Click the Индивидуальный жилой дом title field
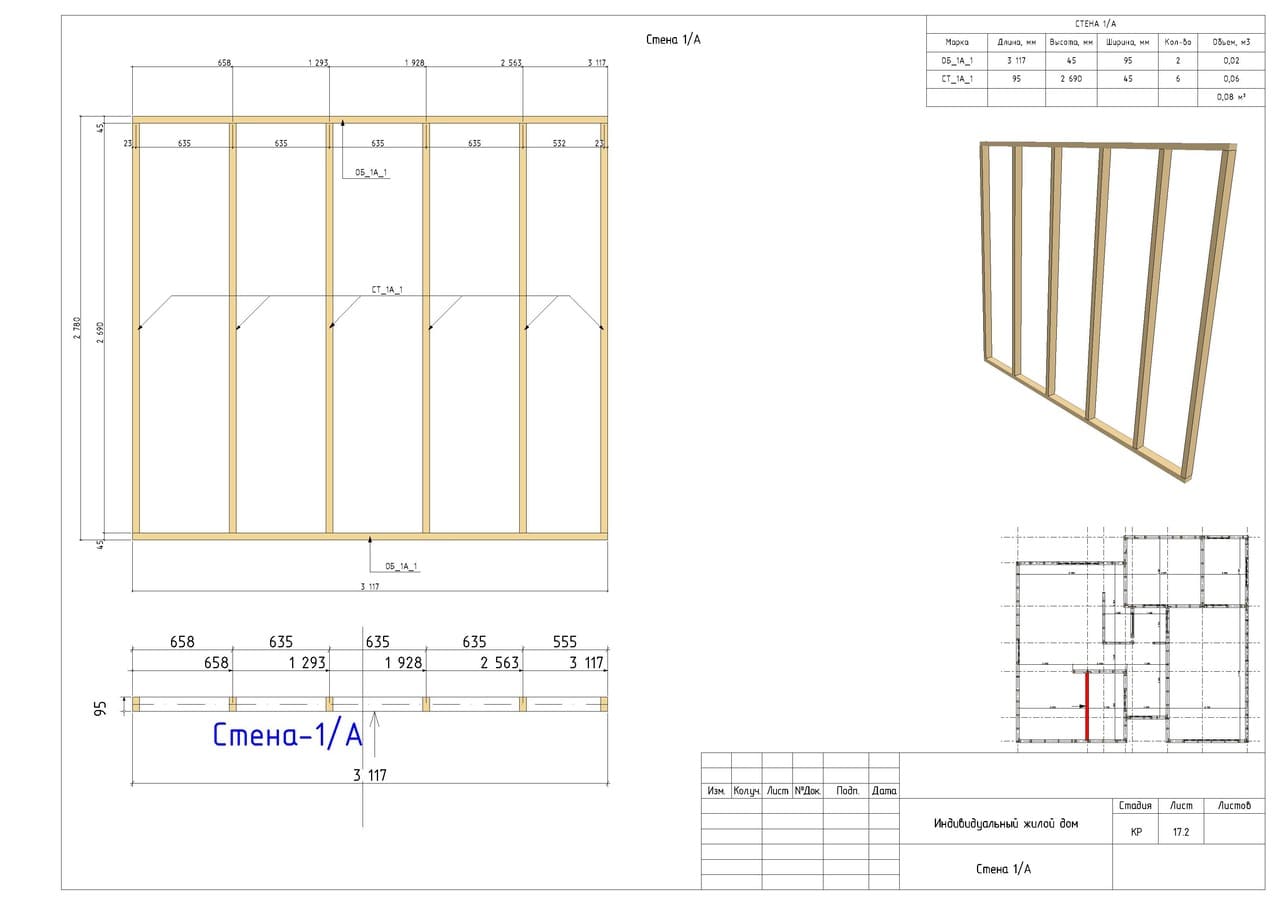Viewport: 1280px width, 905px height. click(x=1005, y=824)
